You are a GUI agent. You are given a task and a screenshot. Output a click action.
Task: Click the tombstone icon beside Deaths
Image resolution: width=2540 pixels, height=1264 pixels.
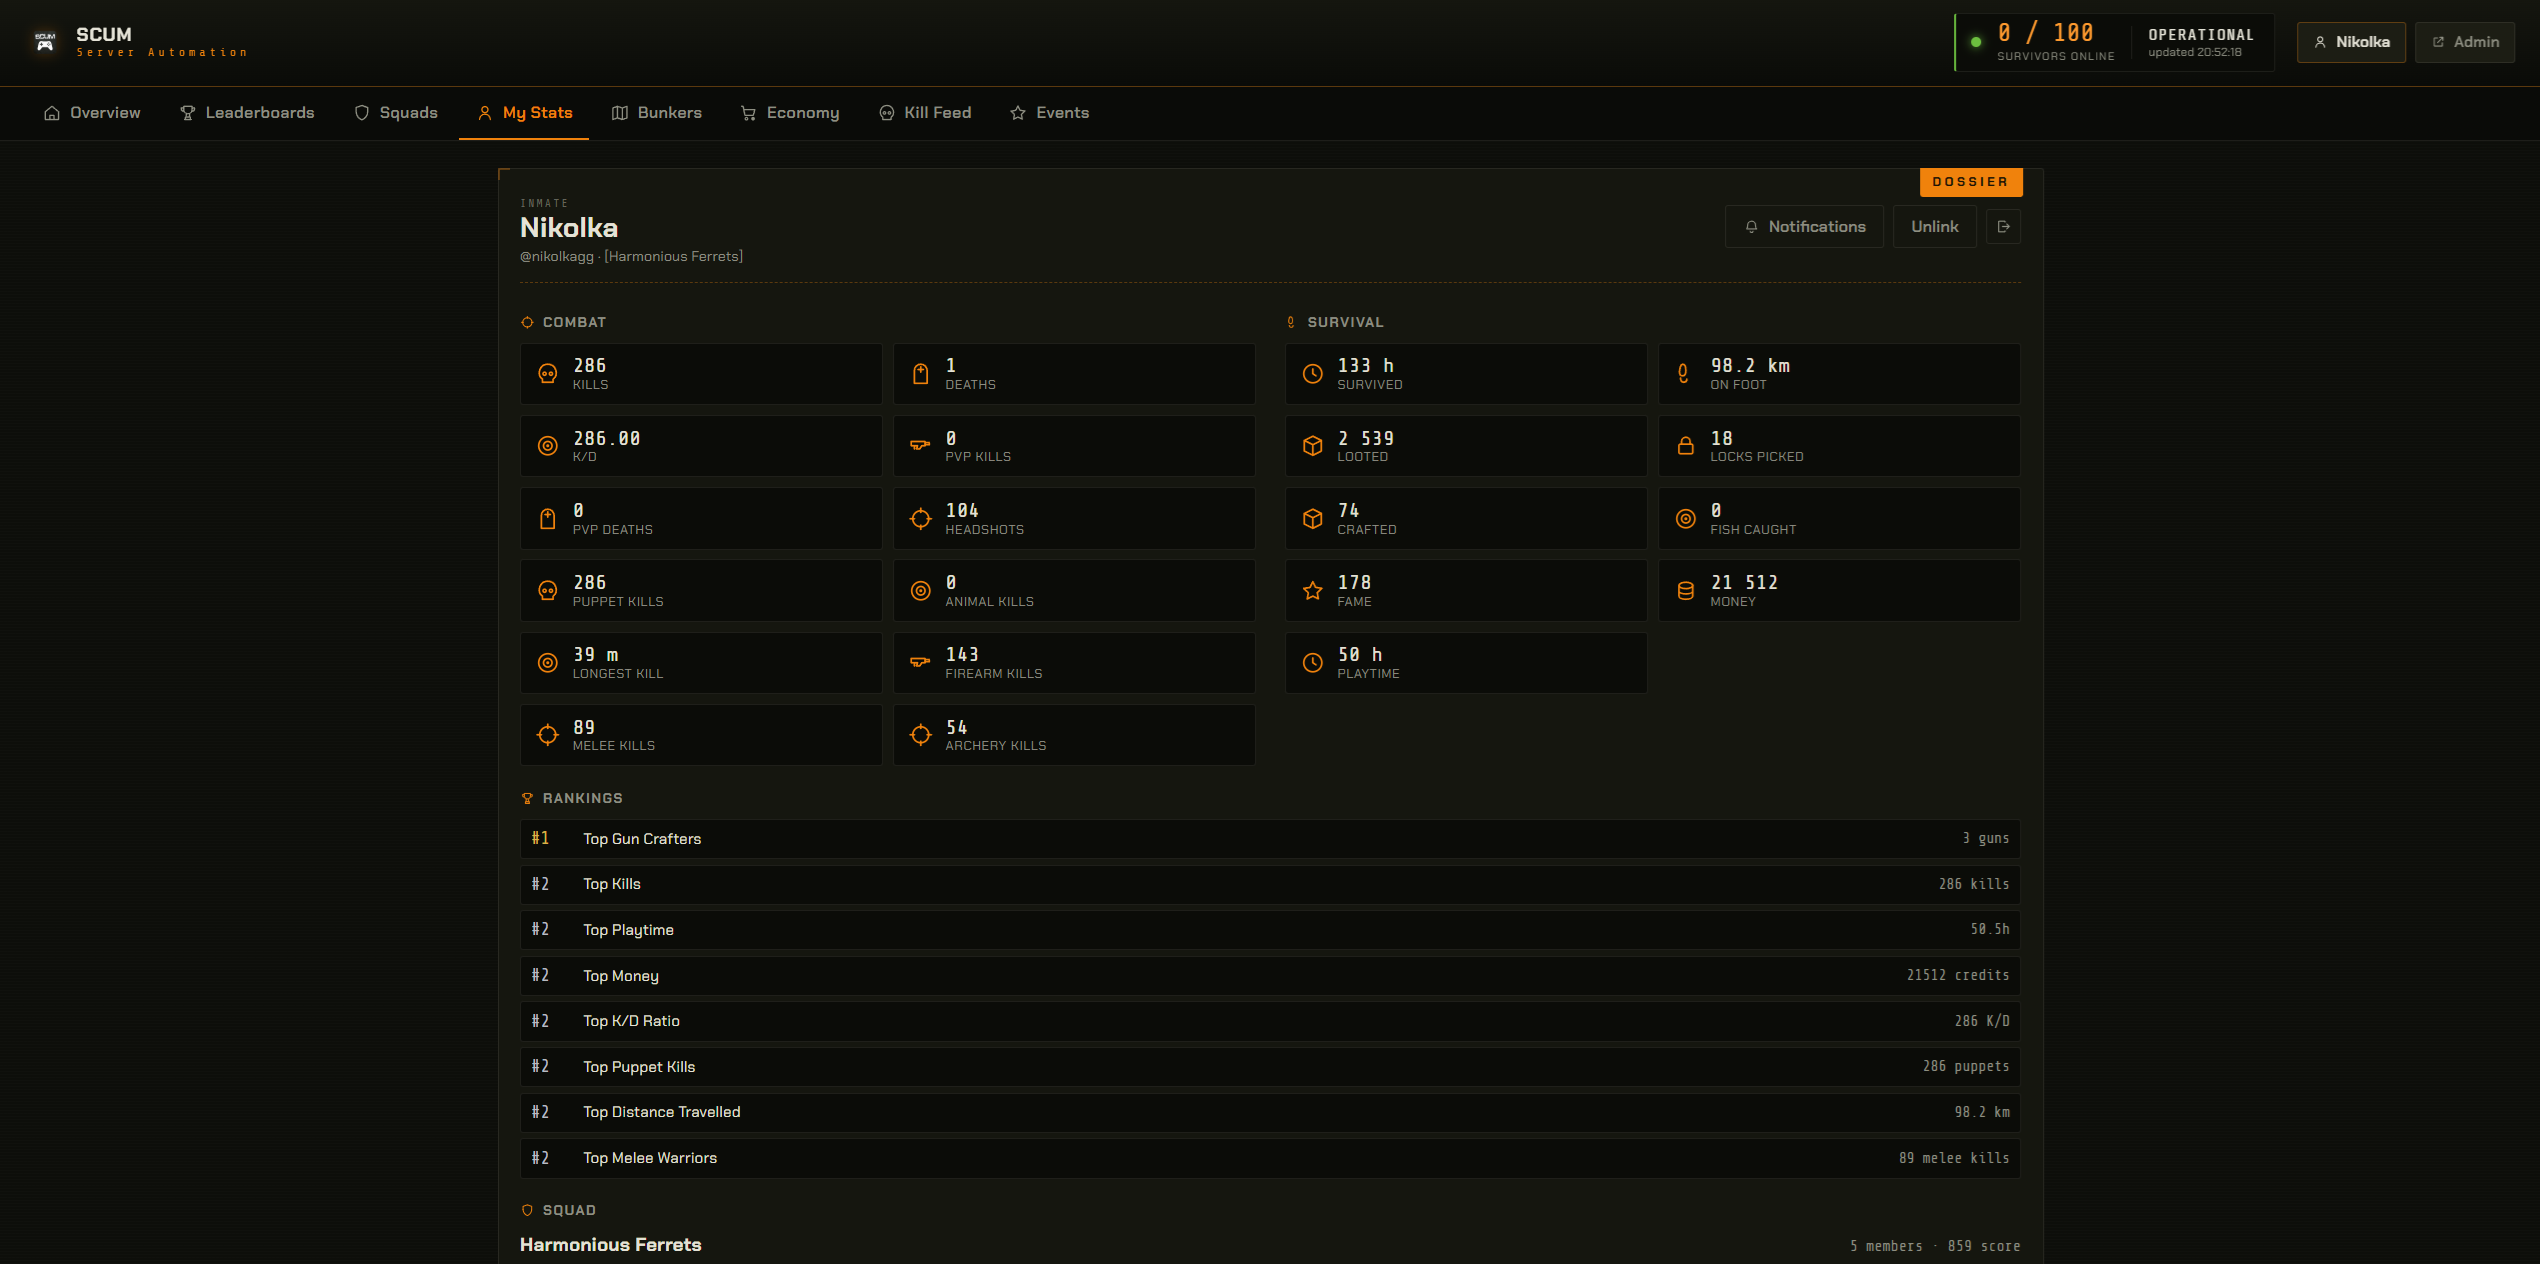[921, 374]
